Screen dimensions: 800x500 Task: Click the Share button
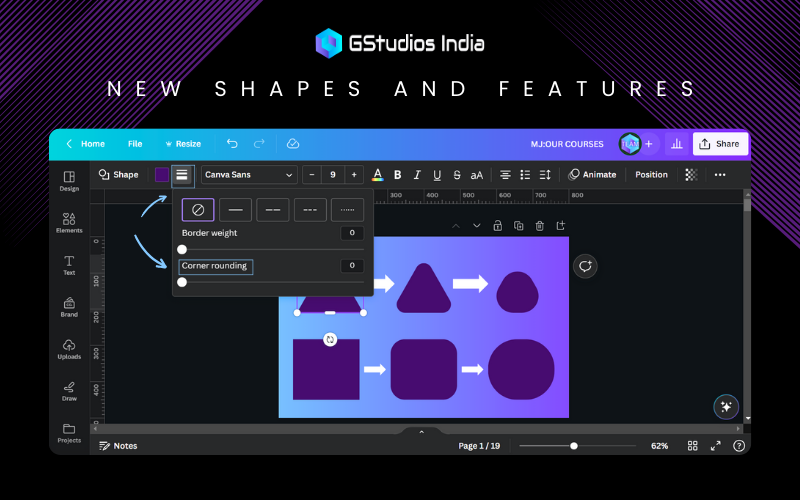[720, 144]
